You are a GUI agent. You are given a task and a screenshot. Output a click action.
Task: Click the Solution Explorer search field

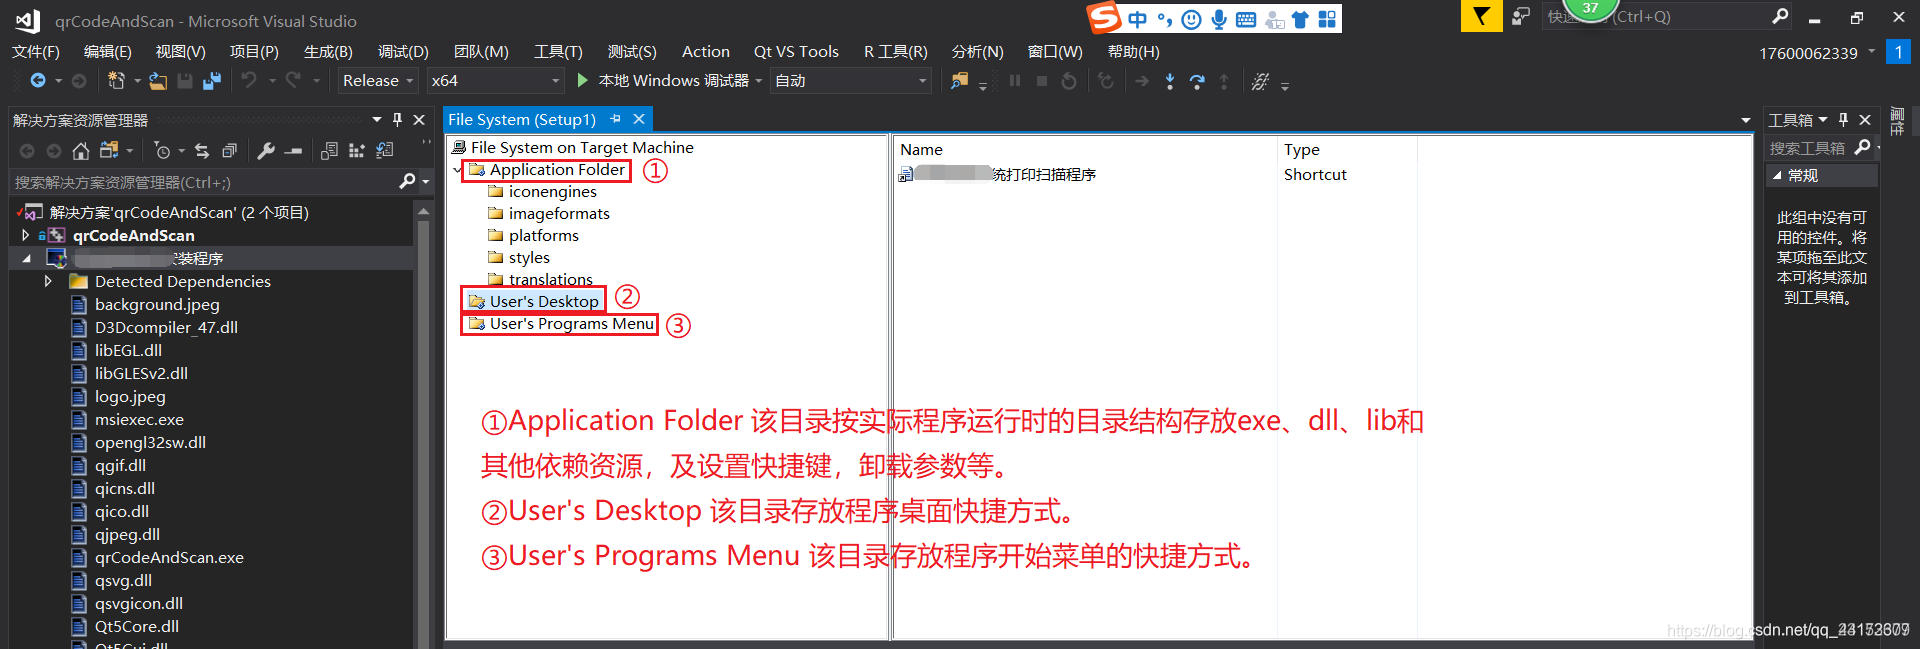[205, 182]
